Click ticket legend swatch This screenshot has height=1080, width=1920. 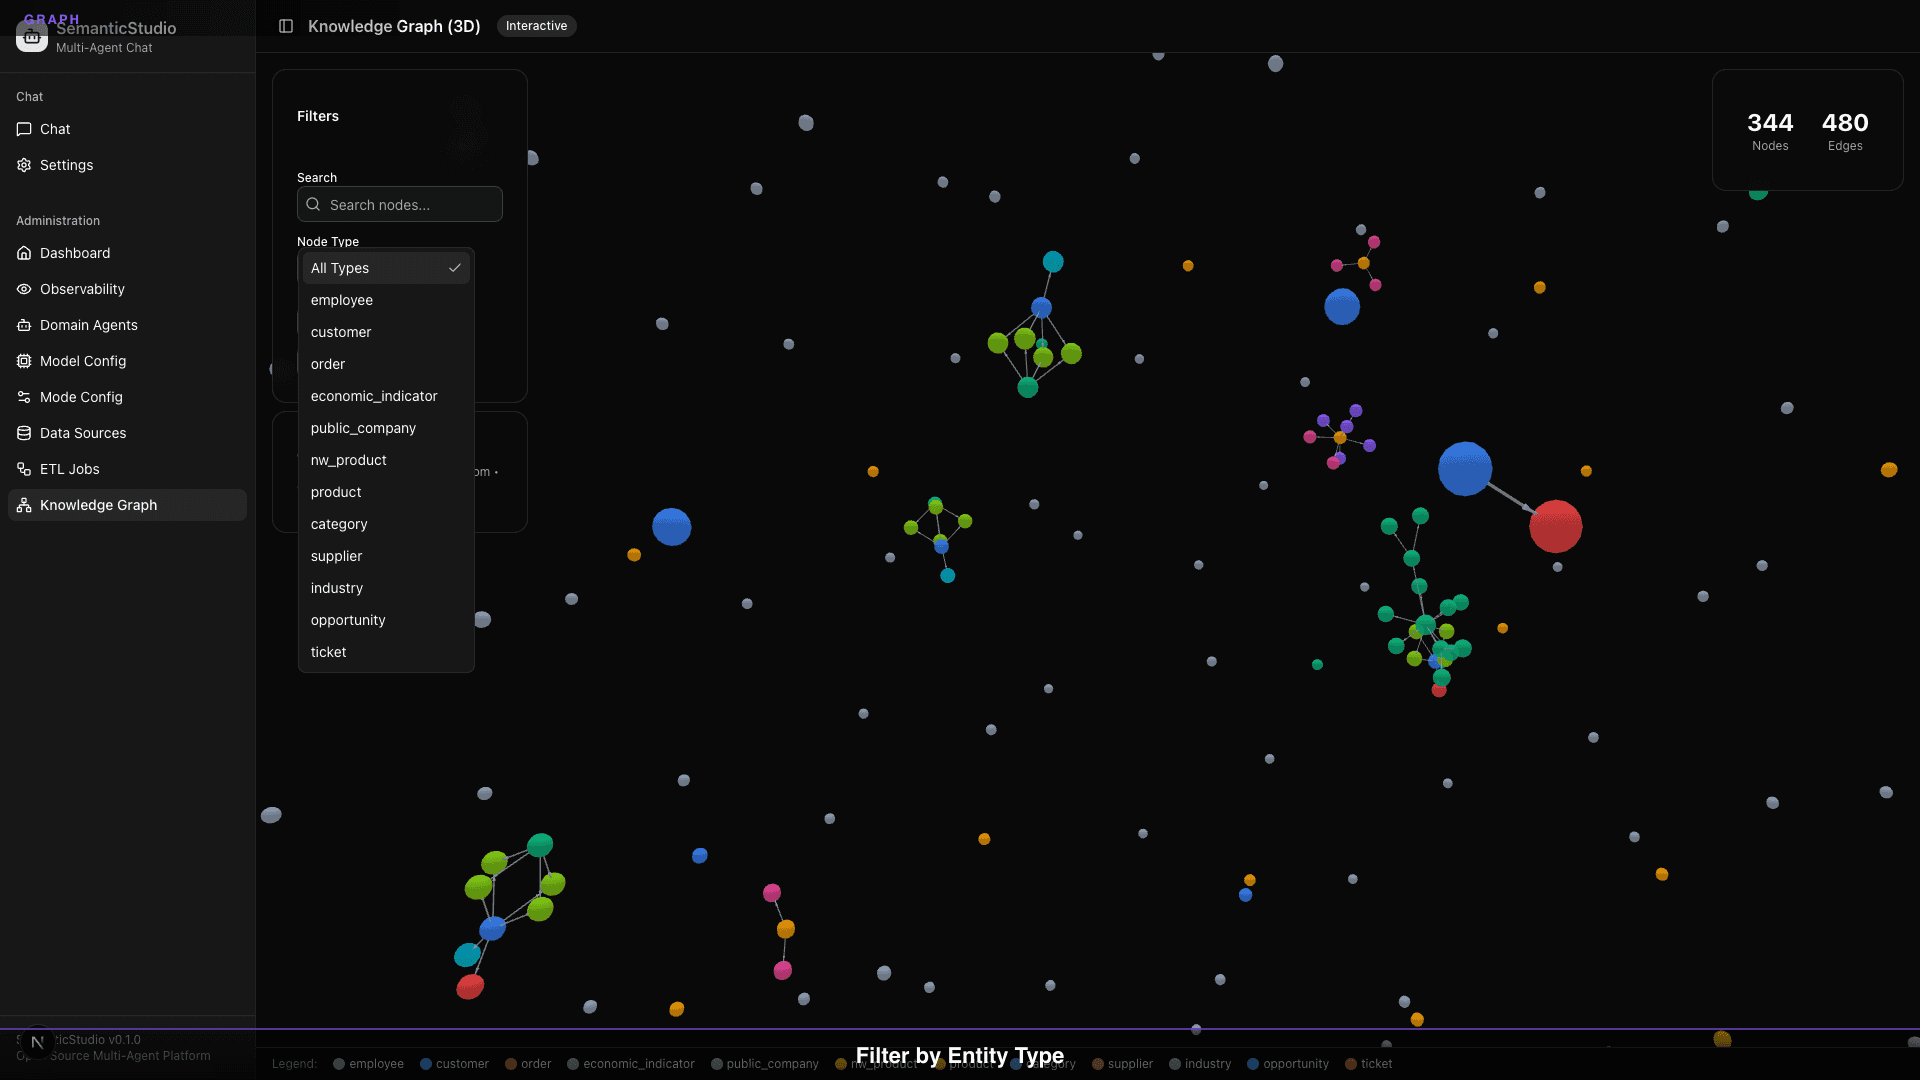click(x=1351, y=1064)
